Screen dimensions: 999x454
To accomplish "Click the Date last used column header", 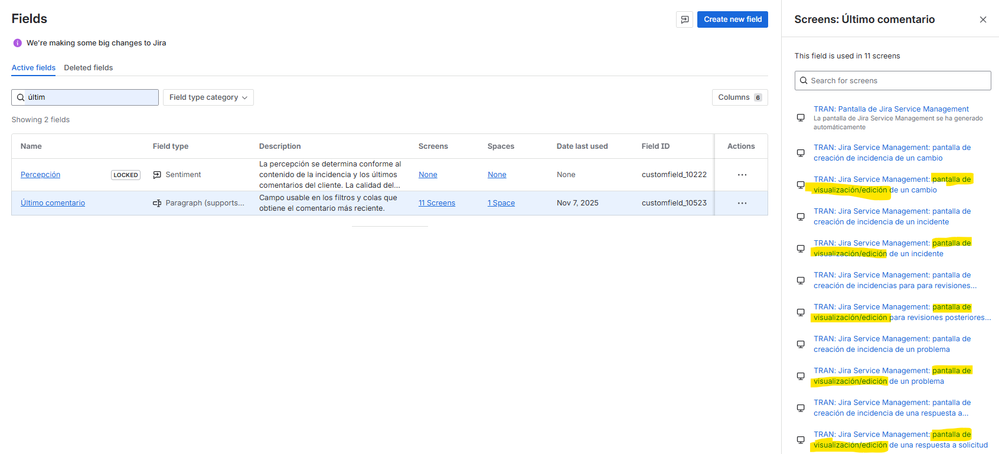I will point(582,146).
